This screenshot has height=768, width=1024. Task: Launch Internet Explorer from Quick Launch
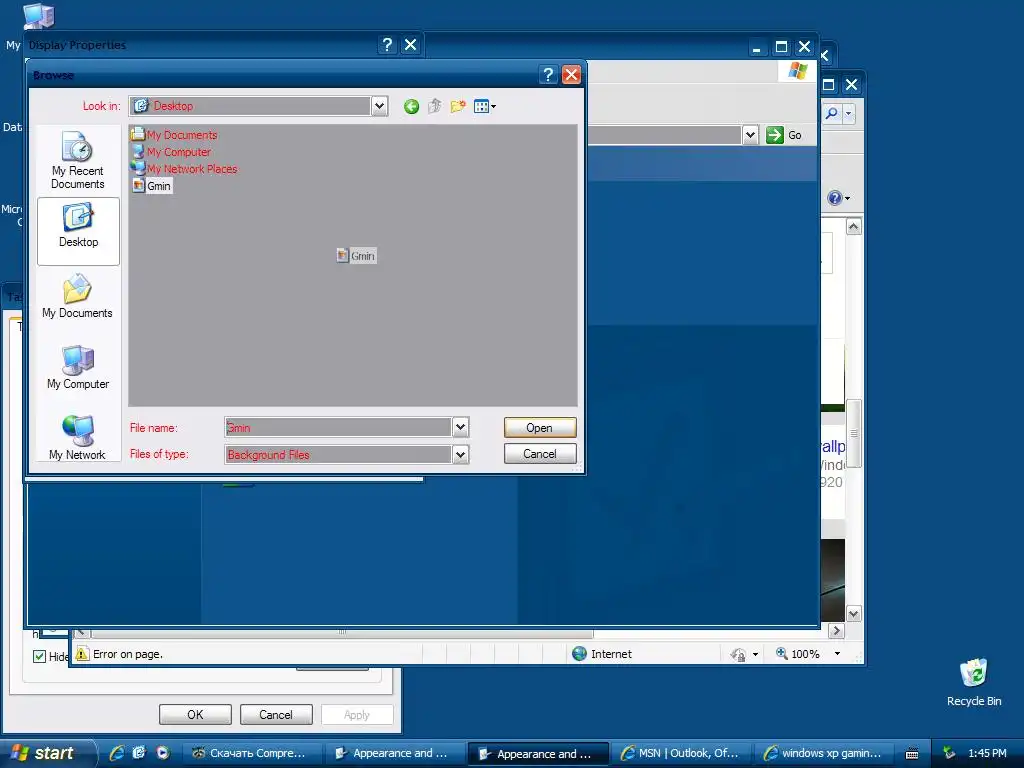coord(116,753)
